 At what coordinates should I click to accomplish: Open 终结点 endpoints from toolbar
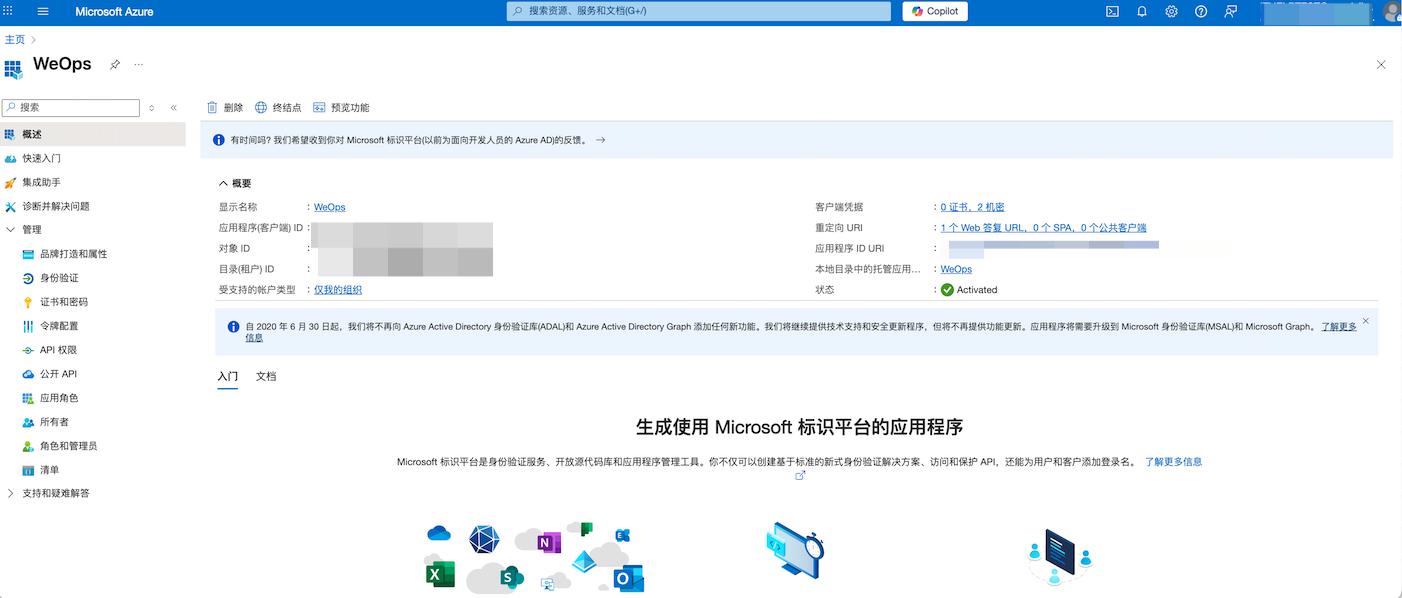tap(278, 108)
